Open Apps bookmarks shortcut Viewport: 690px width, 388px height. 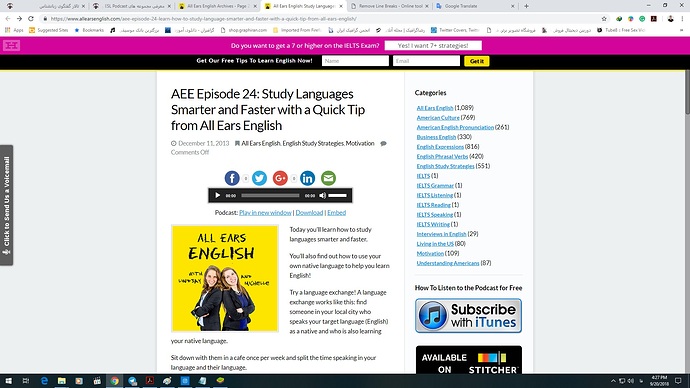click(x=14, y=30)
